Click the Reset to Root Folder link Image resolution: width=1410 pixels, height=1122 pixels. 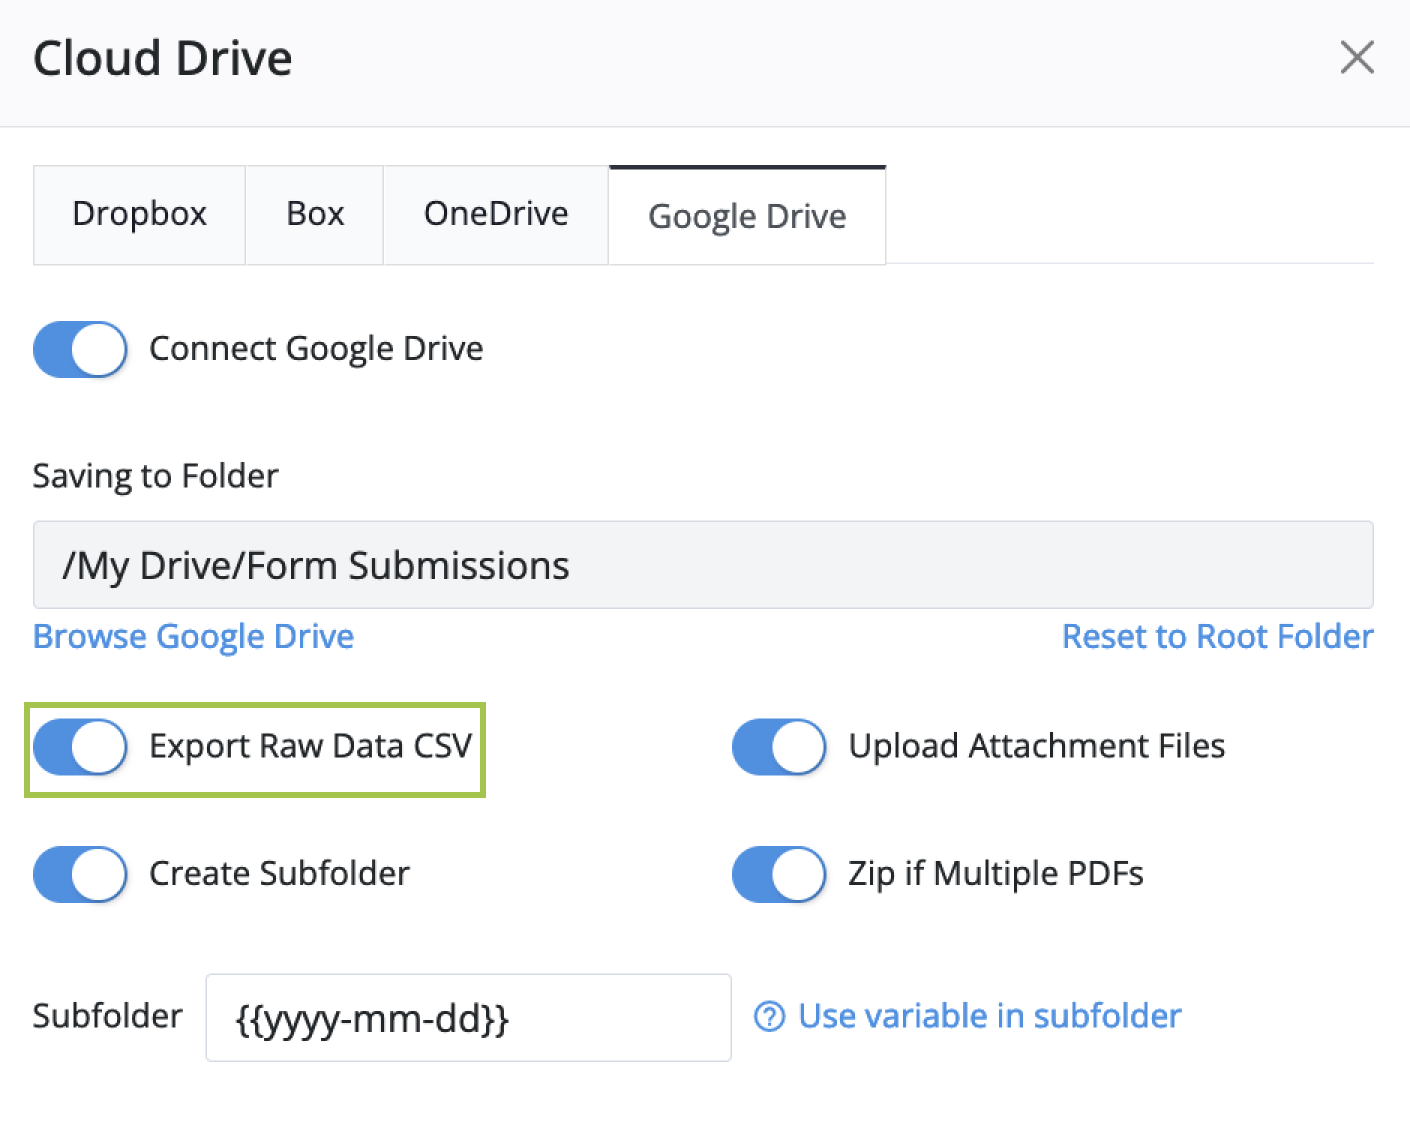(1217, 637)
